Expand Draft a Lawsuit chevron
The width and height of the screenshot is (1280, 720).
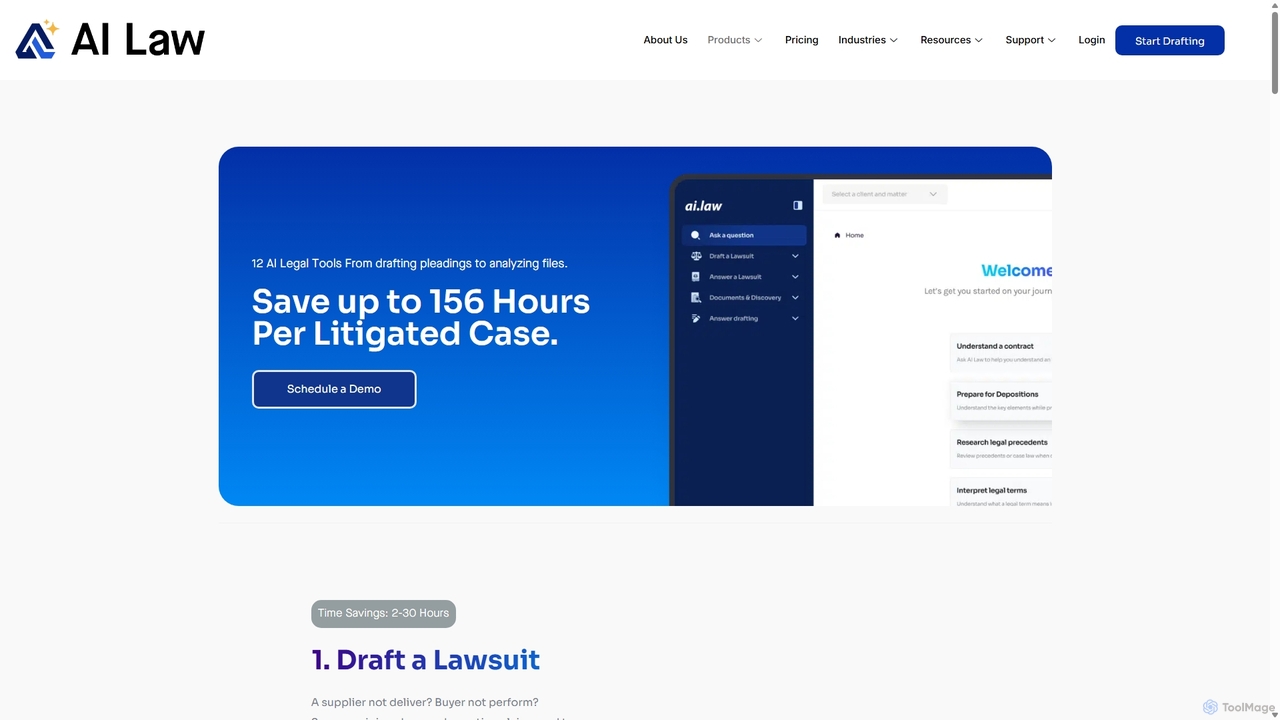click(x=796, y=256)
